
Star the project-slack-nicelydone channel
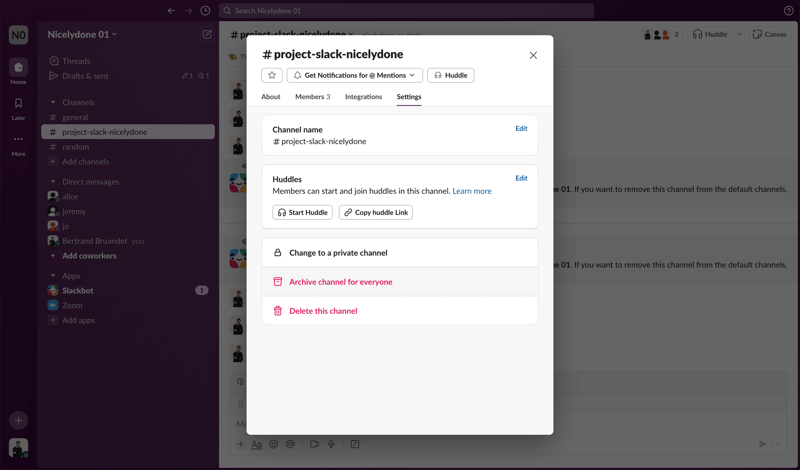271,75
